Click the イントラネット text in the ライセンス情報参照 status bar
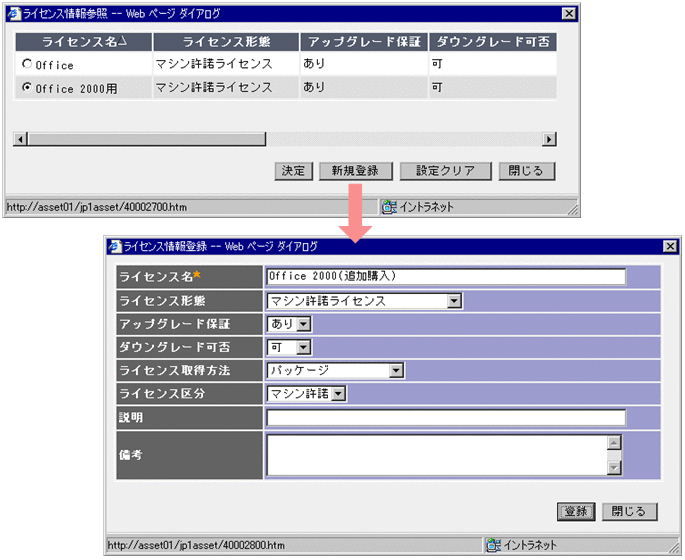 point(426,207)
